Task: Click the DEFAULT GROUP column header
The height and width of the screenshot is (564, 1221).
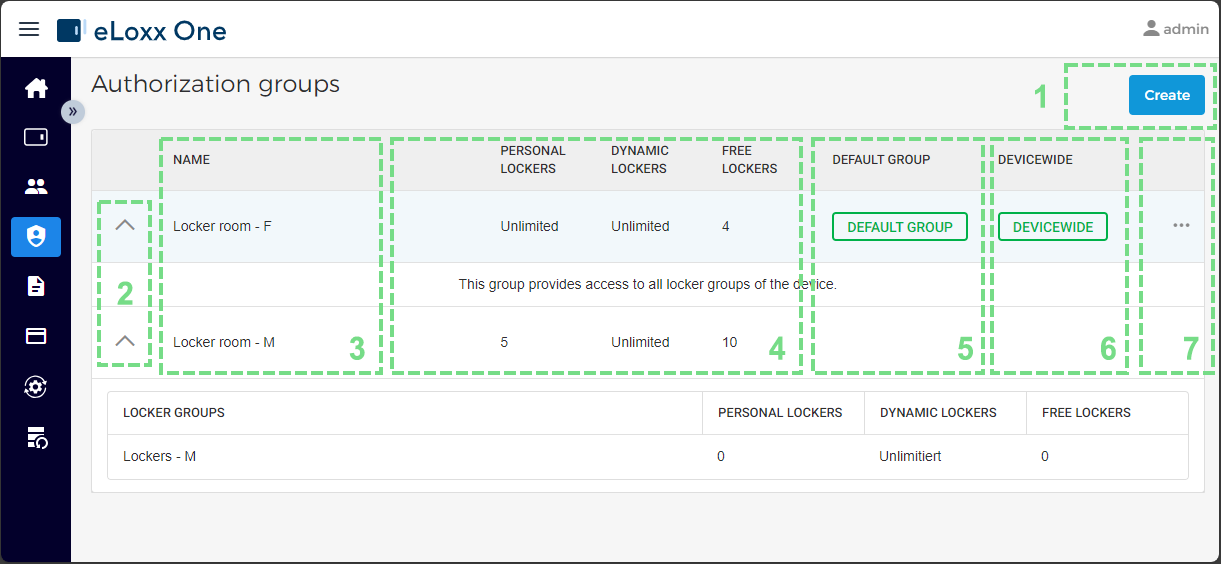Action: coord(881,160)
